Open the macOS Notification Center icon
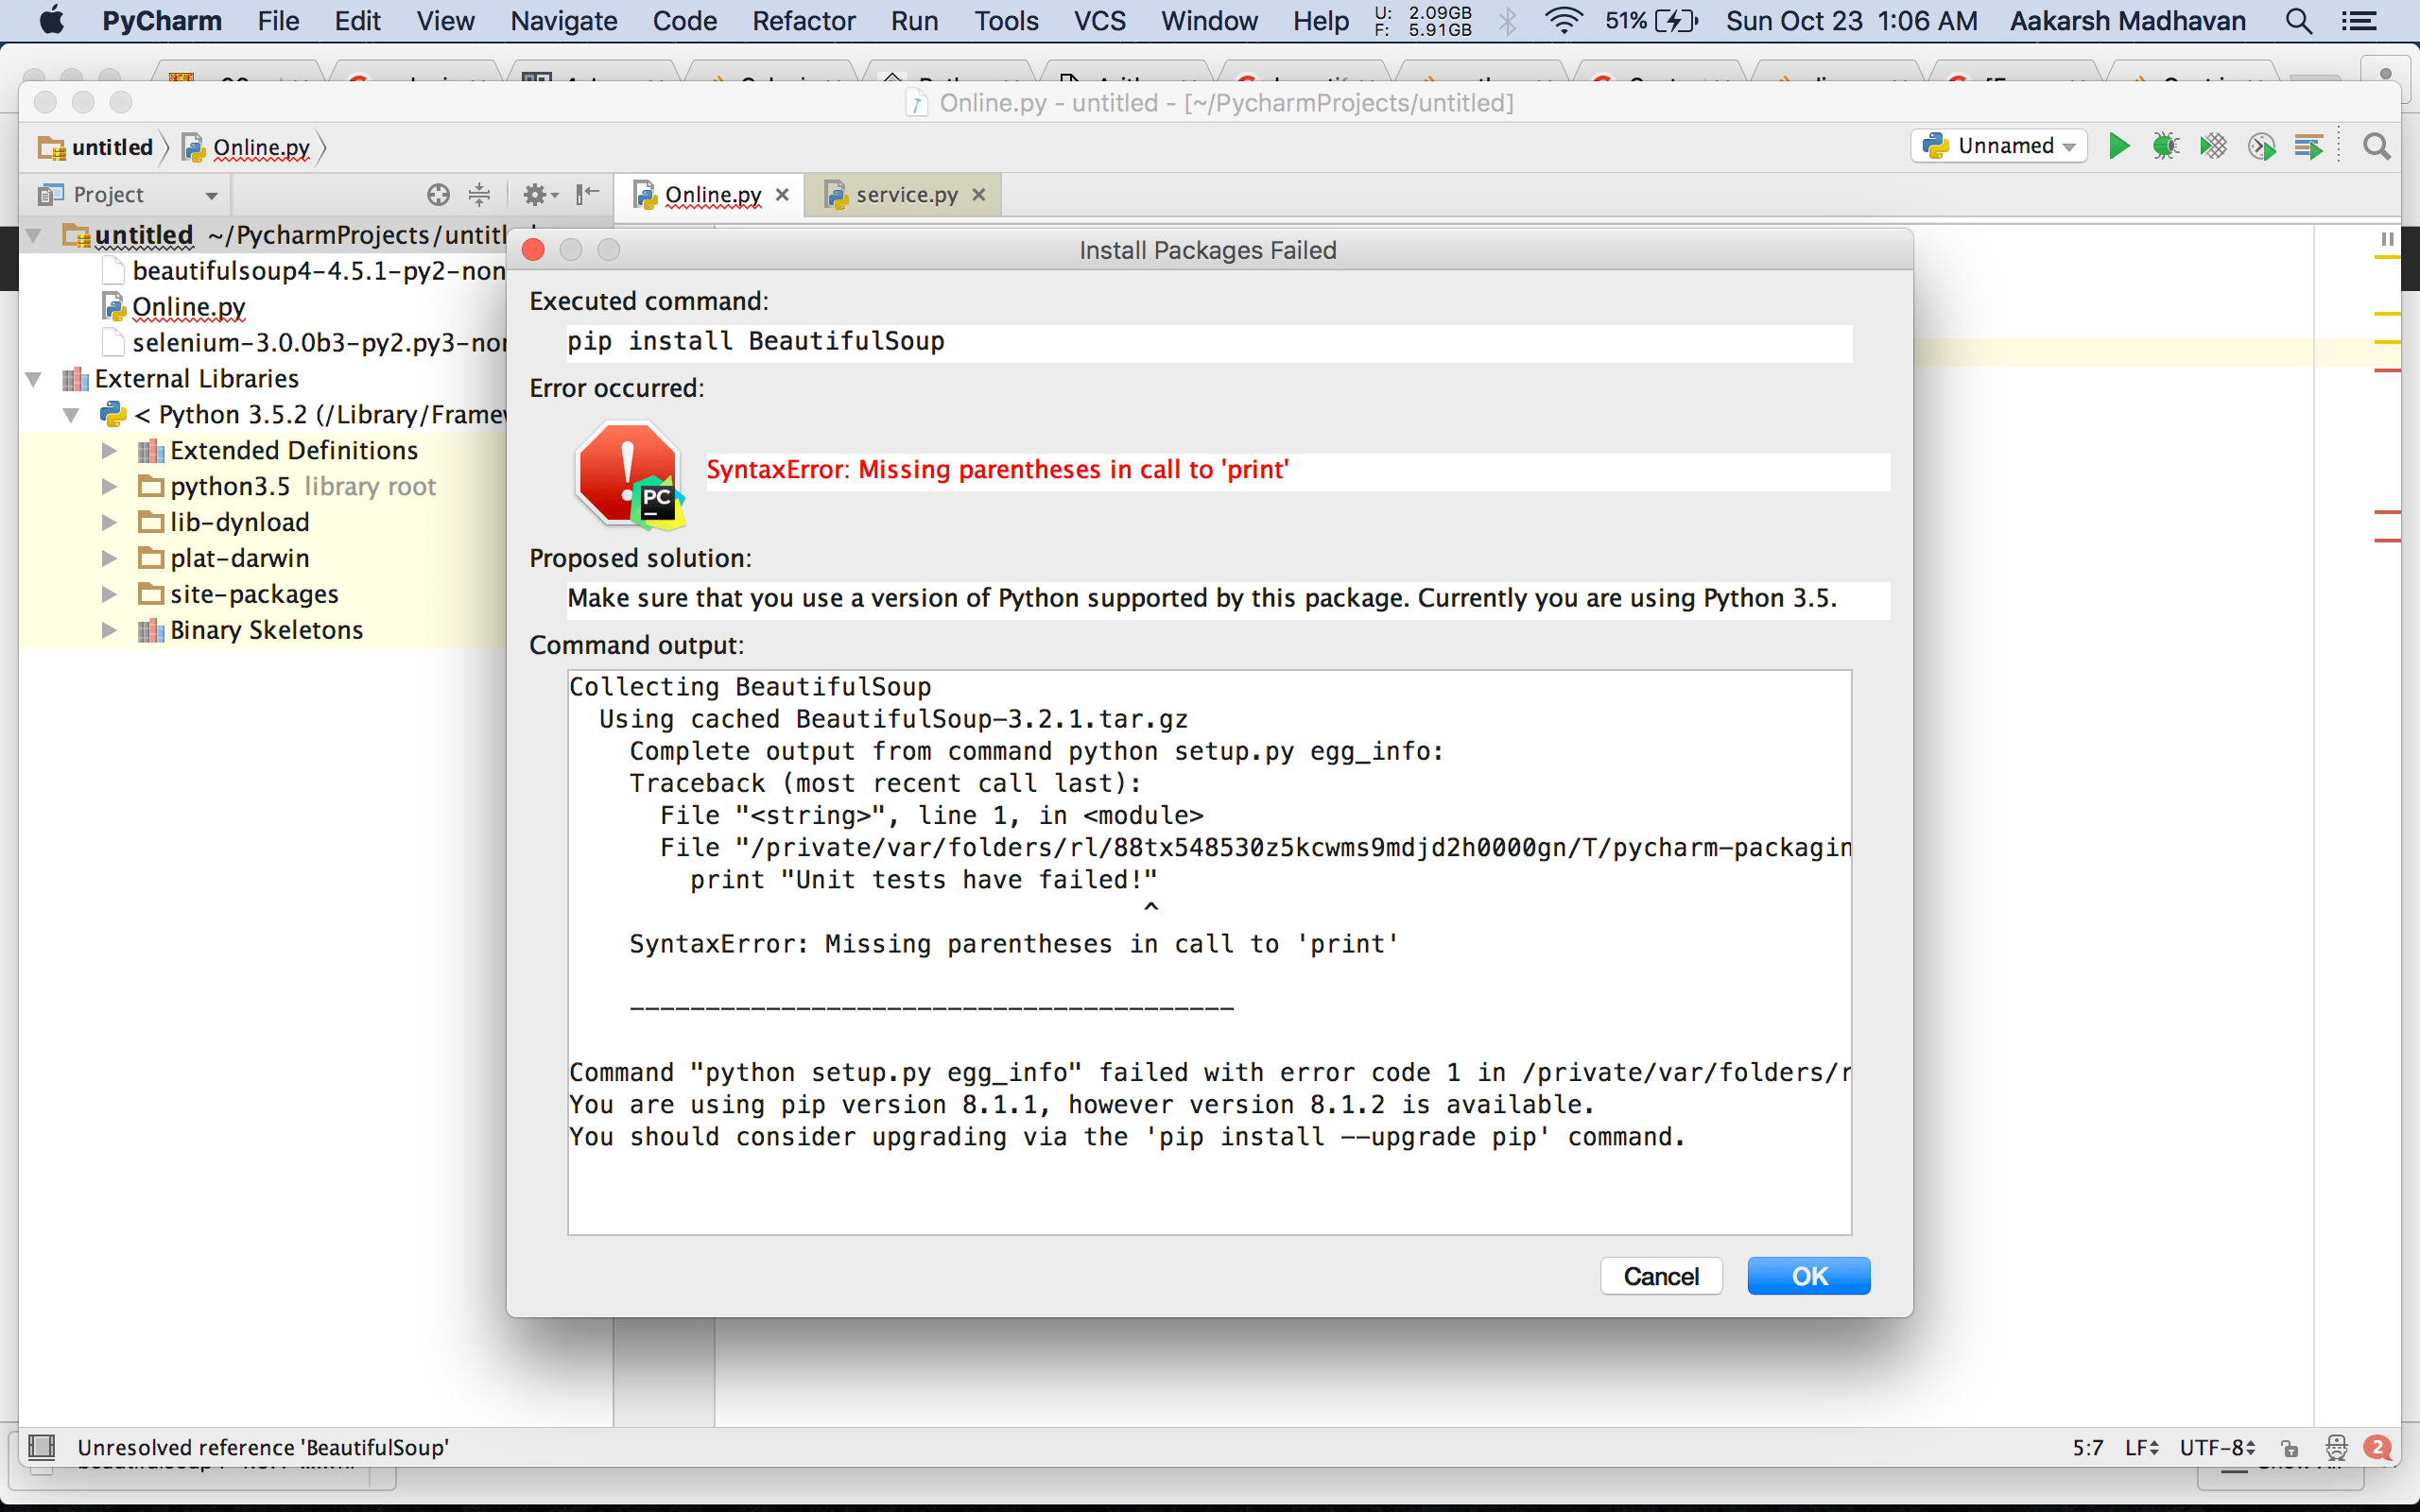This screenshot has width=2420, height=1512. coord(2360,21)
